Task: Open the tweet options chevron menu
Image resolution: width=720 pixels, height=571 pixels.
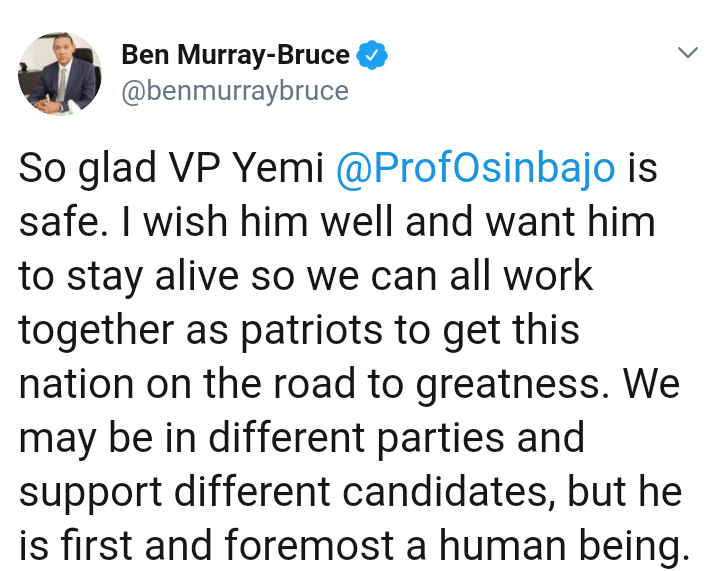Action: (687, 52)
